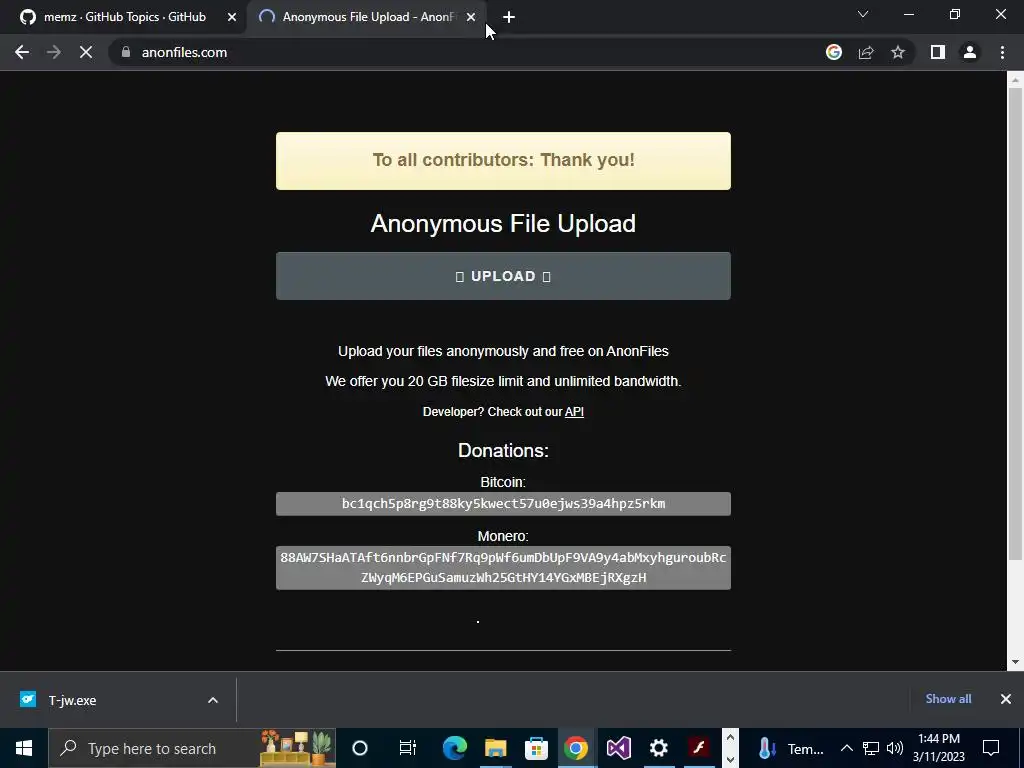
Task: Launch Microsoft Edge from the taskbar
Action: tap(455, 748)
